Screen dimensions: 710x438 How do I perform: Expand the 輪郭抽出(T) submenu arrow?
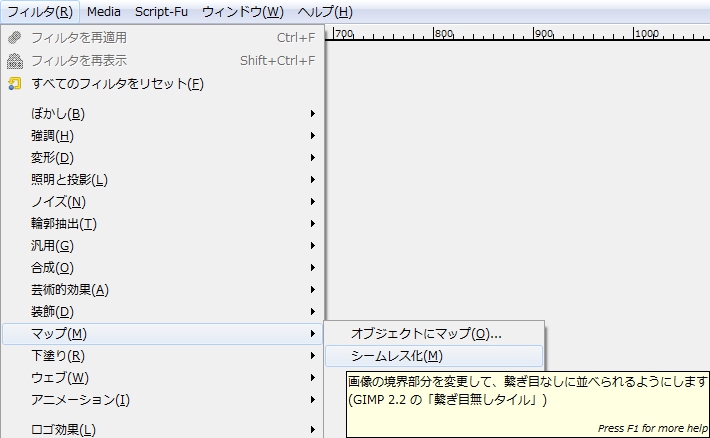(x=312, y=224)
